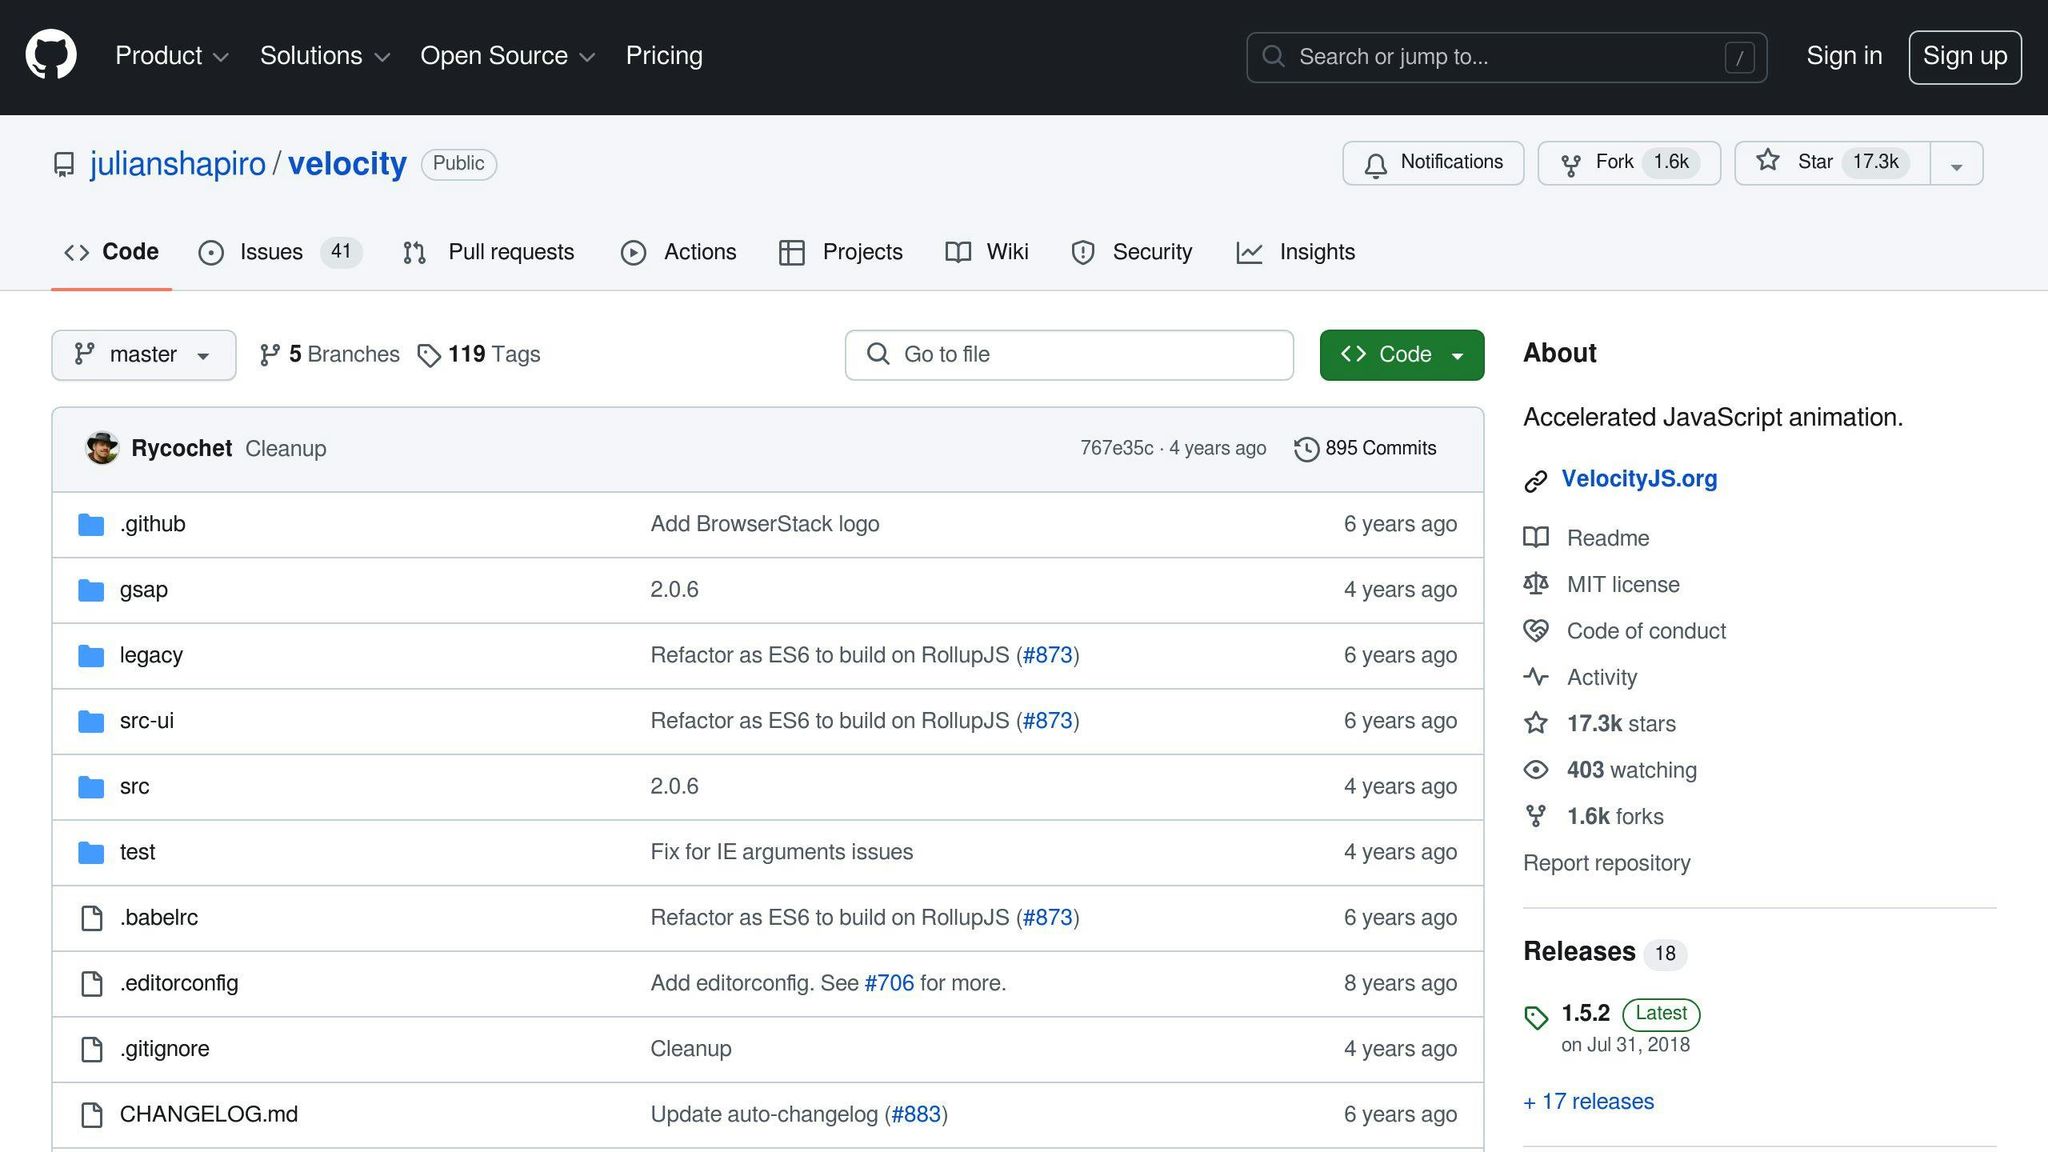Open the Pricing menu item
Image resolution: width=2048 pixels, height=1152 pixels.
pyautogui.click(x=664, y=56)
